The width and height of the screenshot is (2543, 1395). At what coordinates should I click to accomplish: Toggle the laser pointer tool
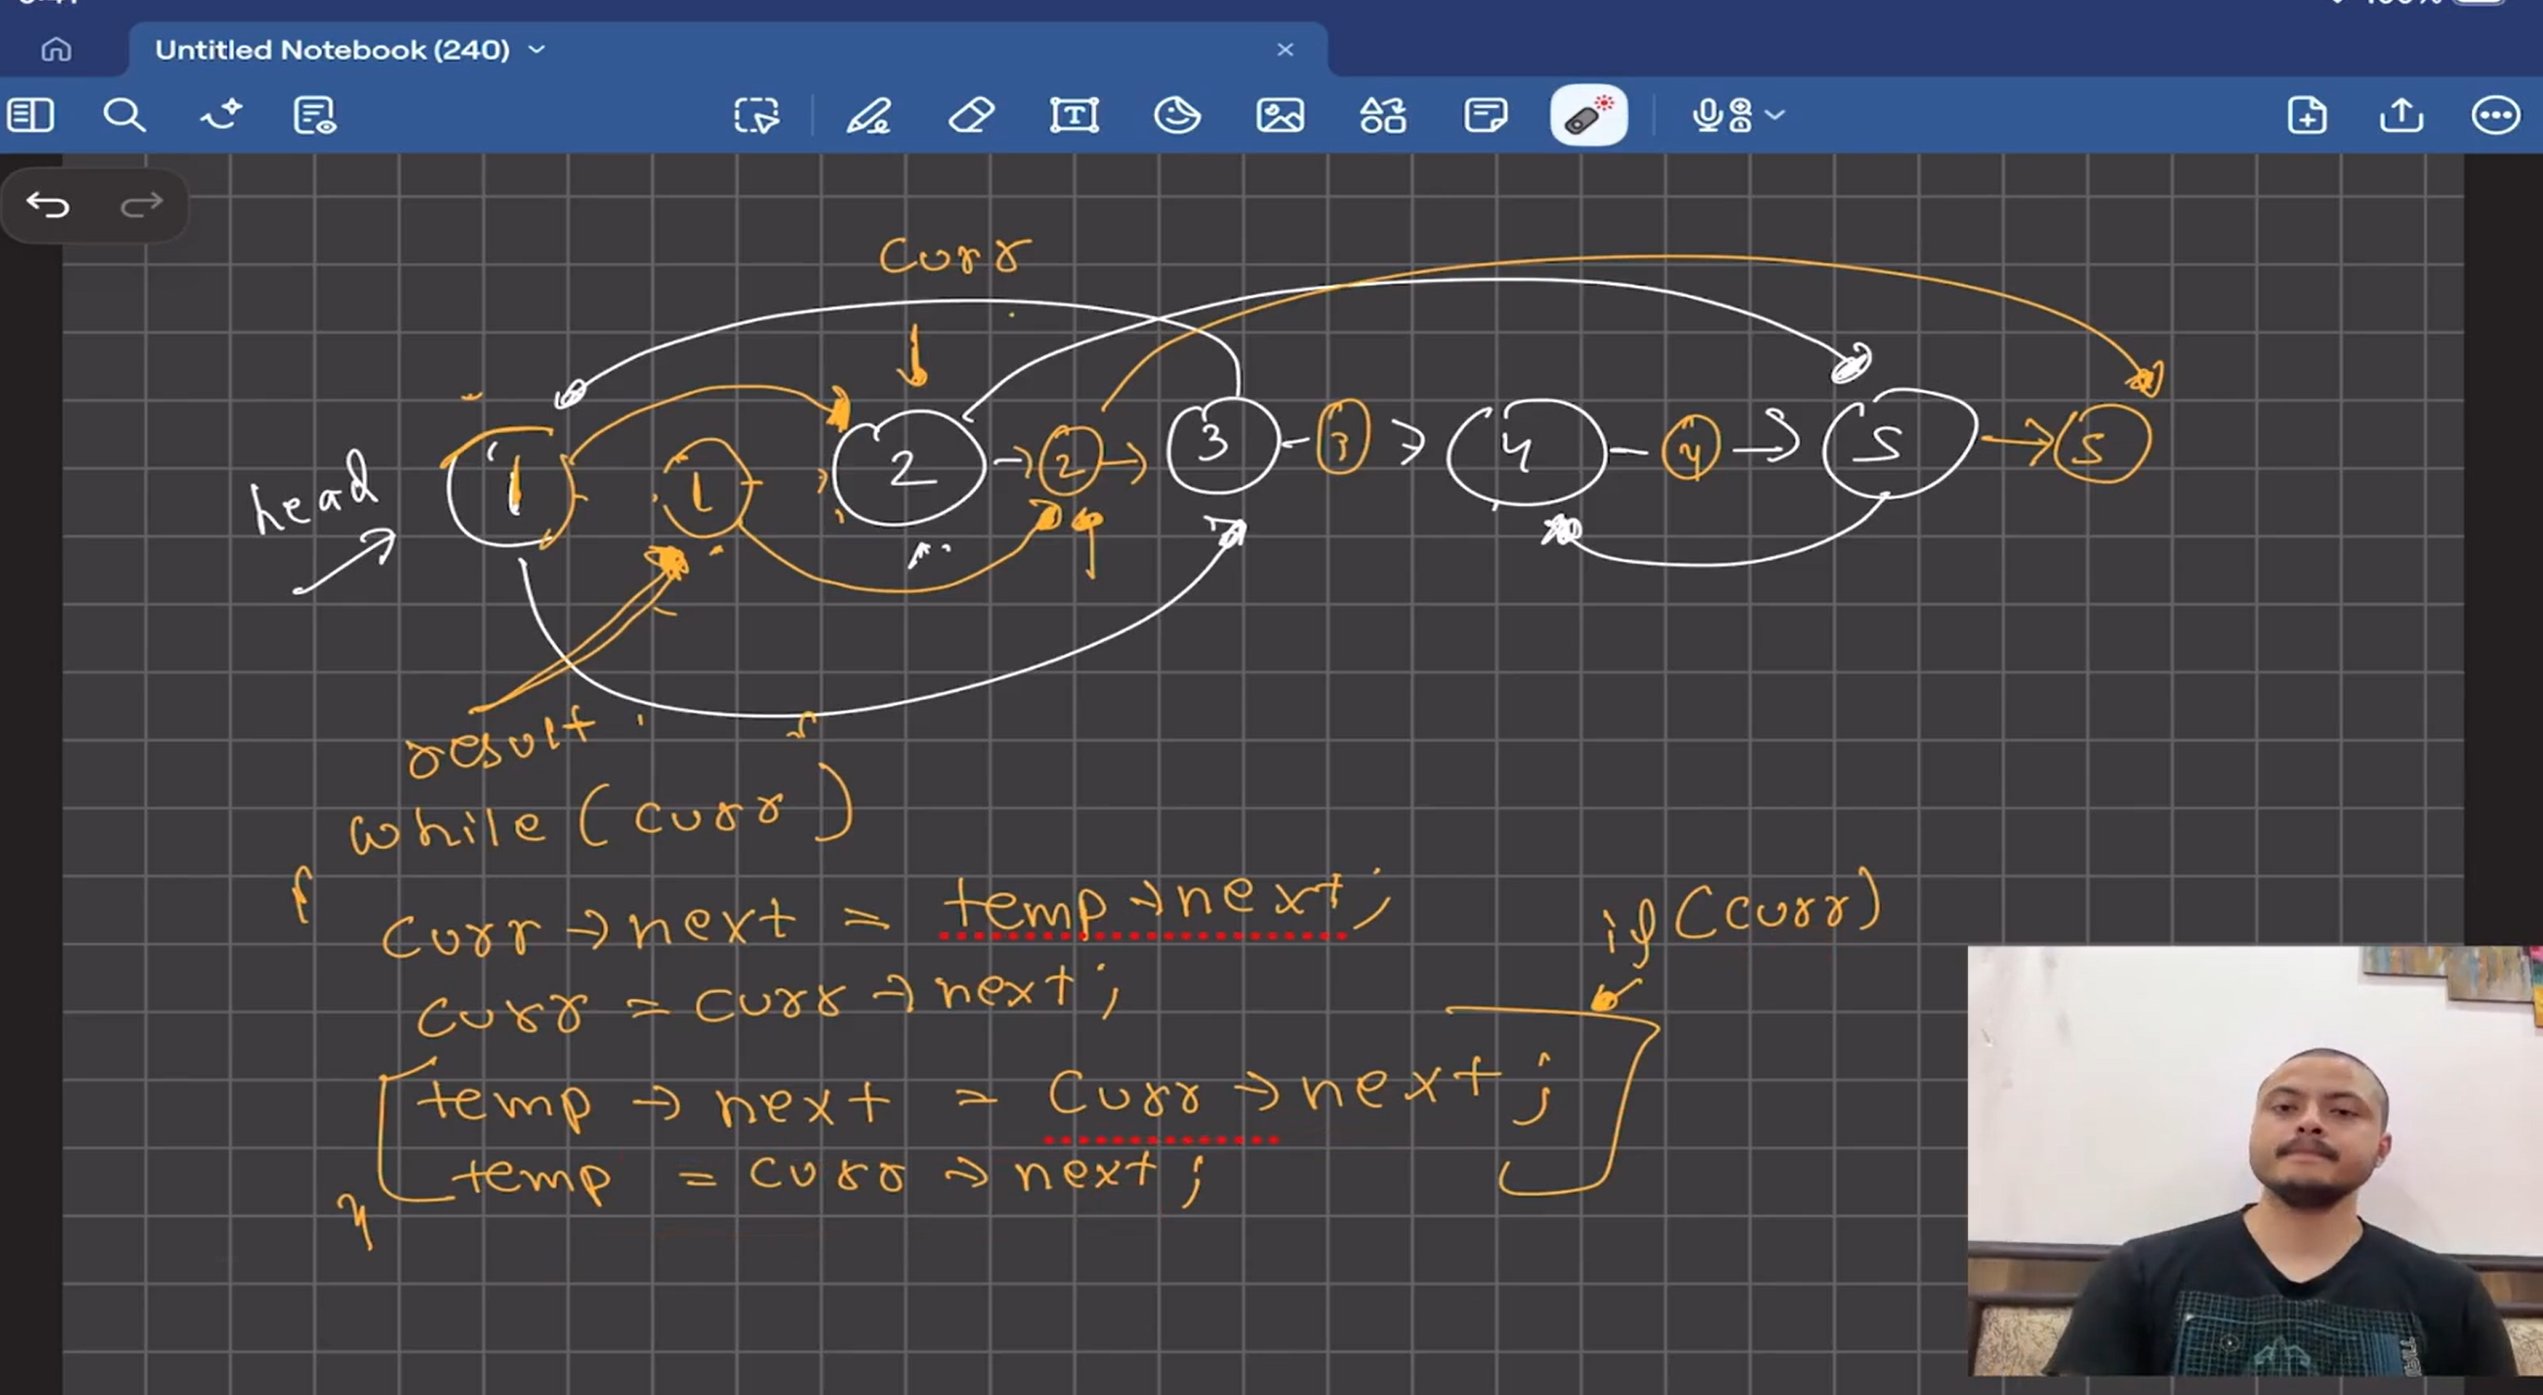(1588, 115)
